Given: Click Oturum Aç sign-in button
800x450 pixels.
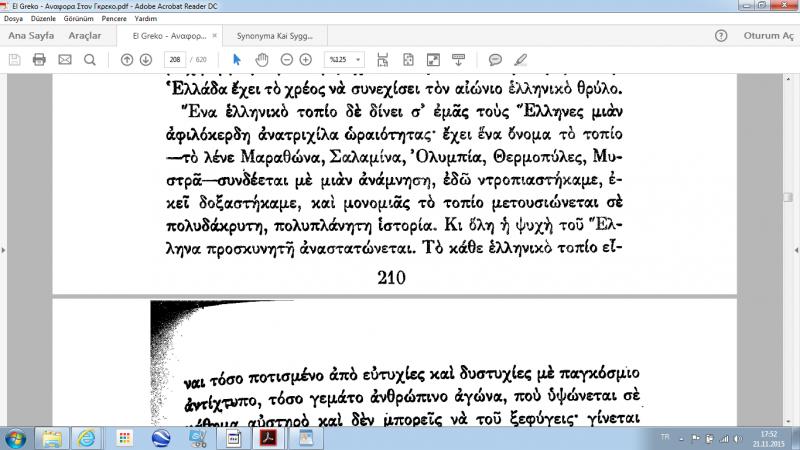Looking at the screenshot, I should coord(768,36).
